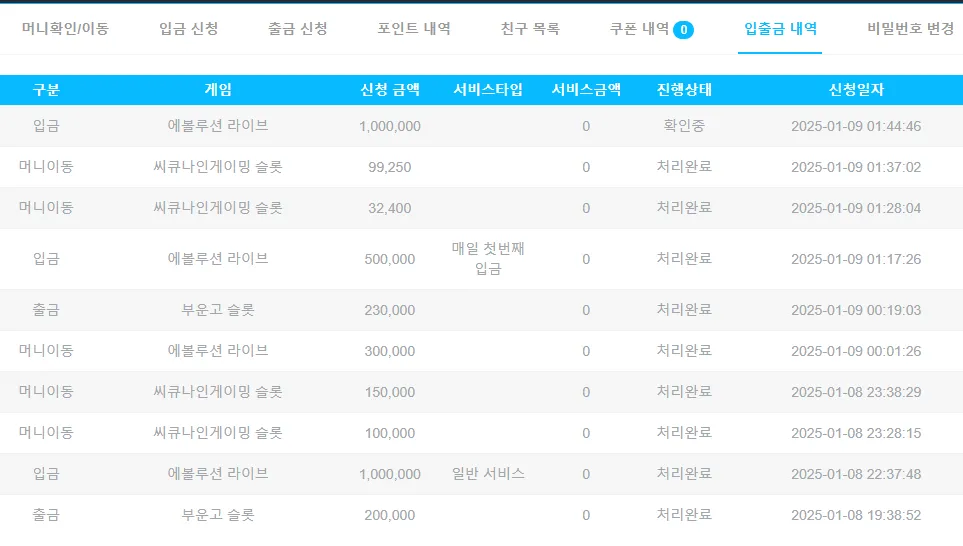963x546 pixels.
Task: Open the 친구 목록 tab
Action: 530,29
